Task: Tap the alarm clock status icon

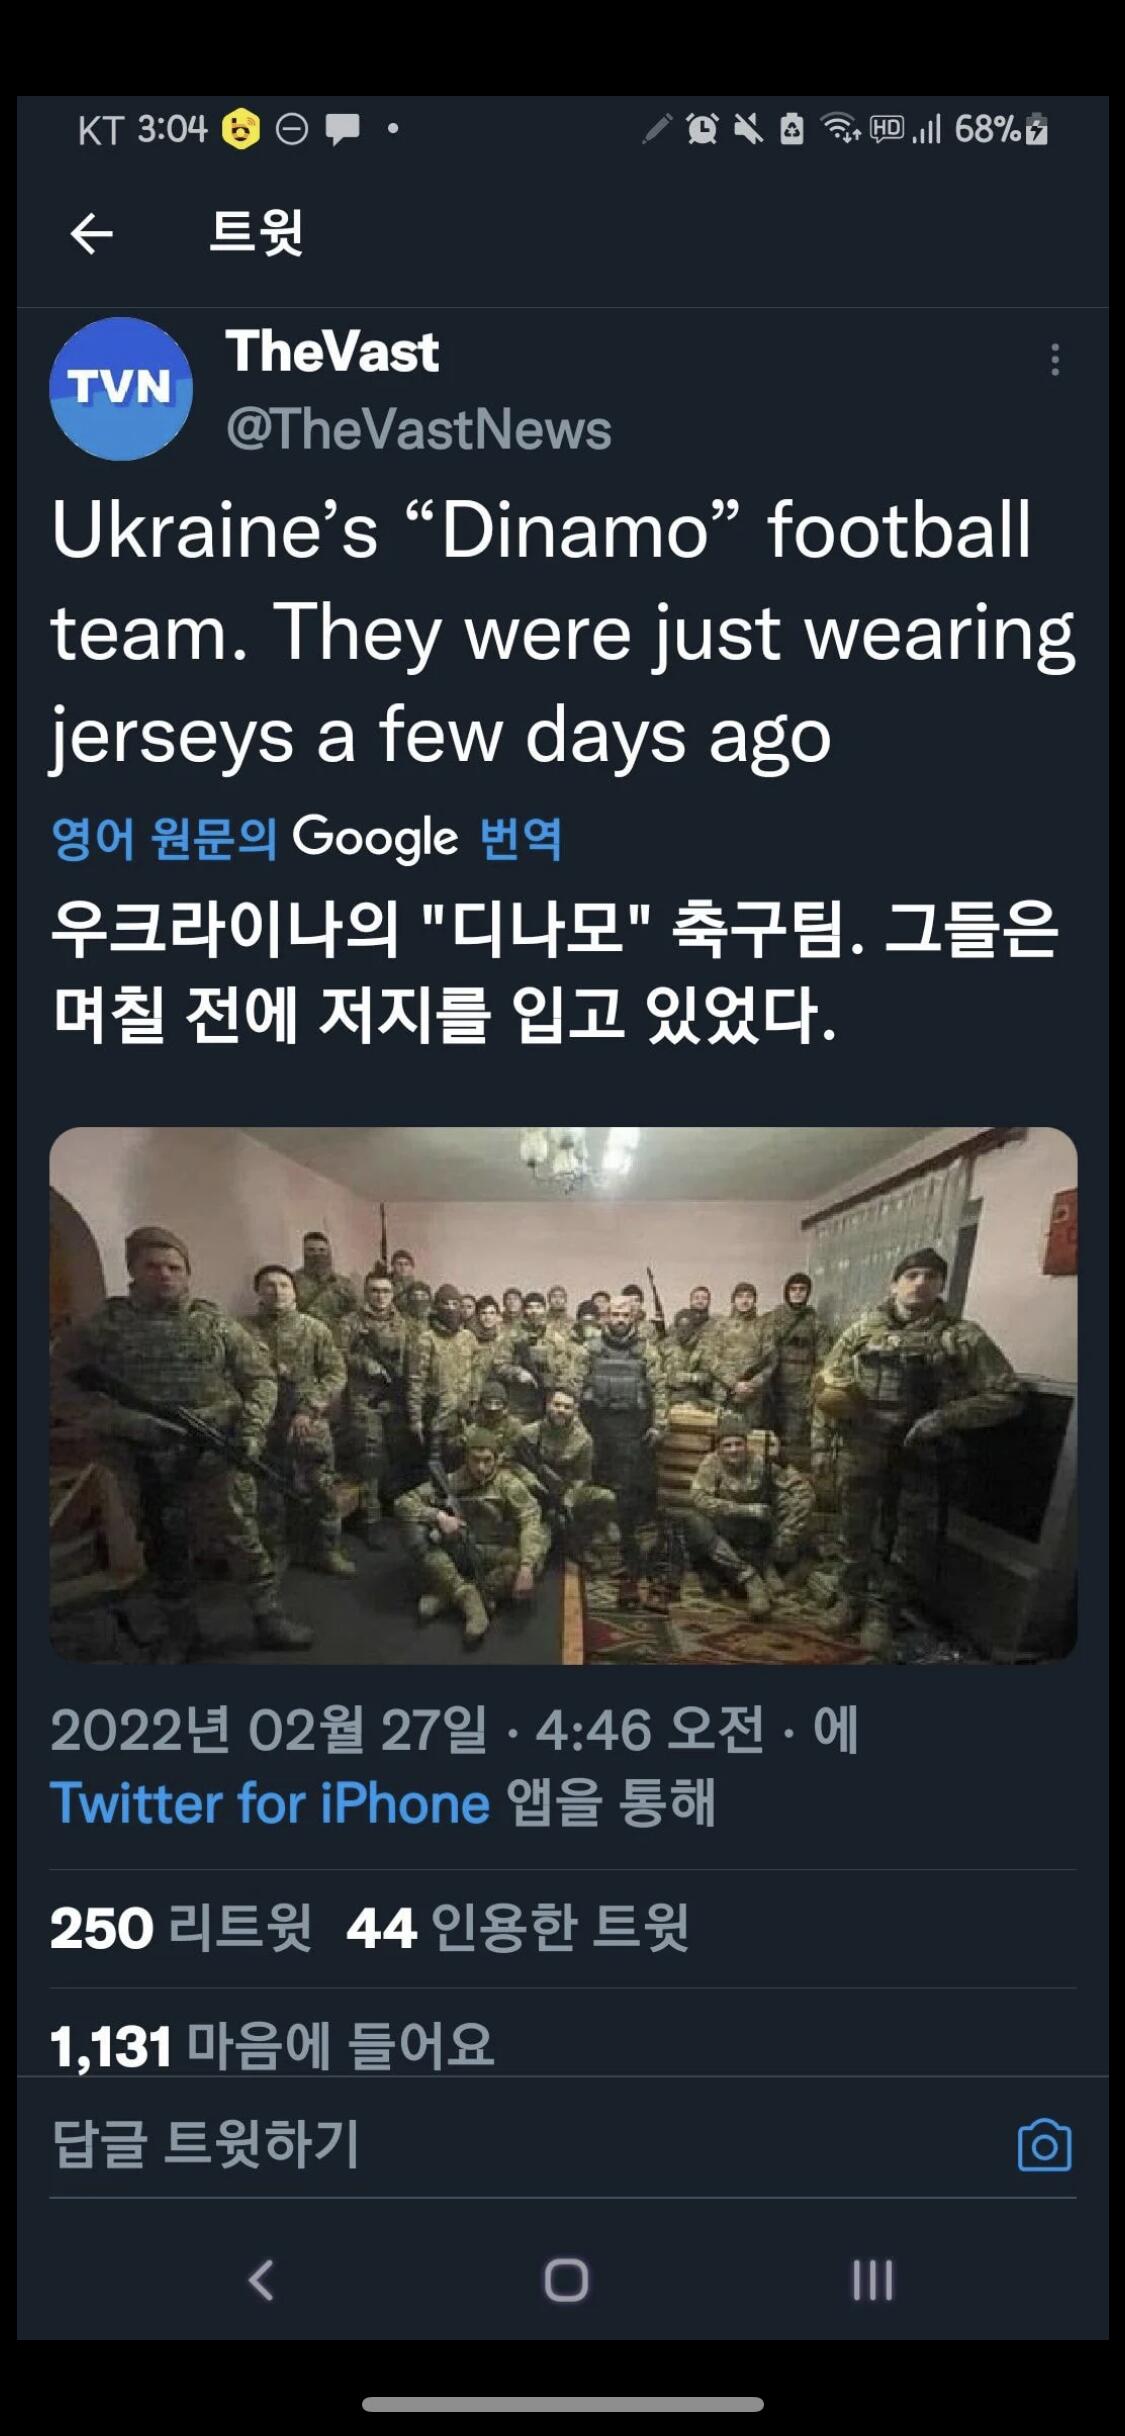Action: [703, 128]
